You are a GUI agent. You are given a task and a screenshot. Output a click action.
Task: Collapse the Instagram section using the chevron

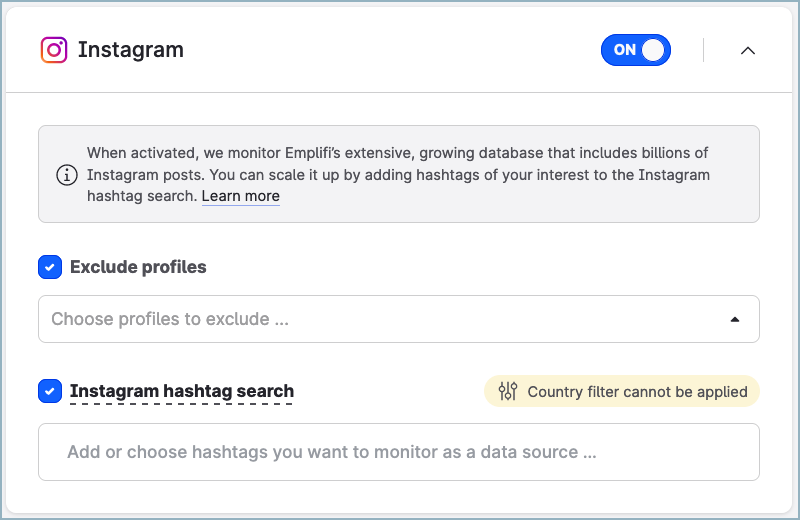click(x=747, y=50)
